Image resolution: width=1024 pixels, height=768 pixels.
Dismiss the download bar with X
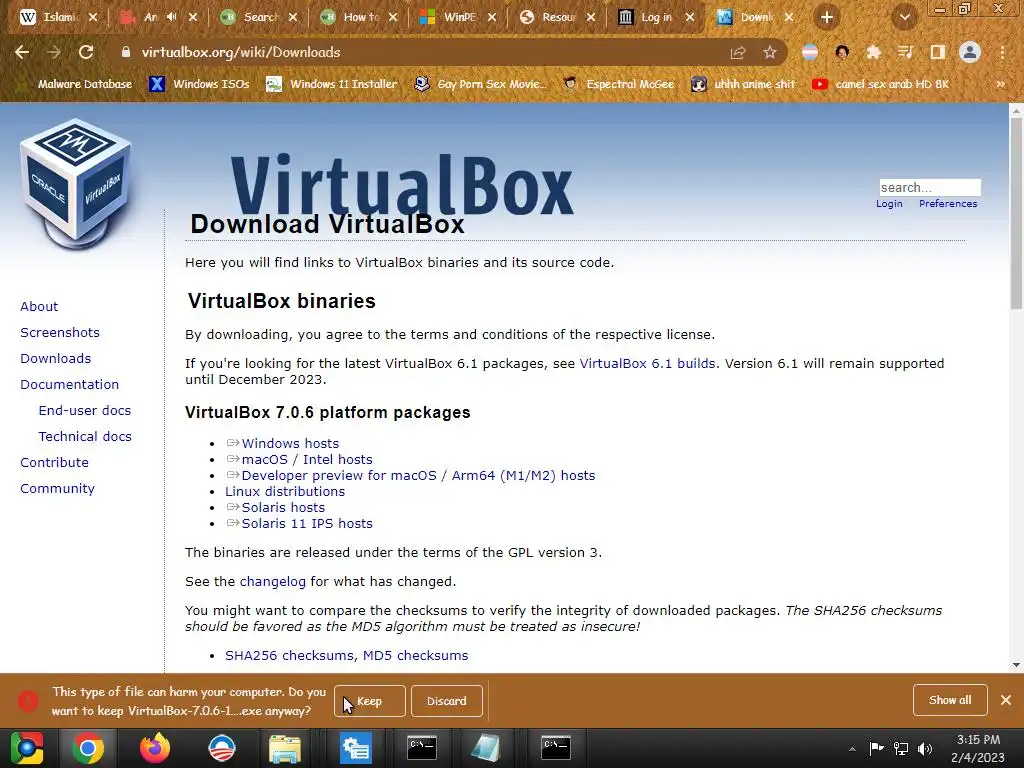[x=1006, y=700]
